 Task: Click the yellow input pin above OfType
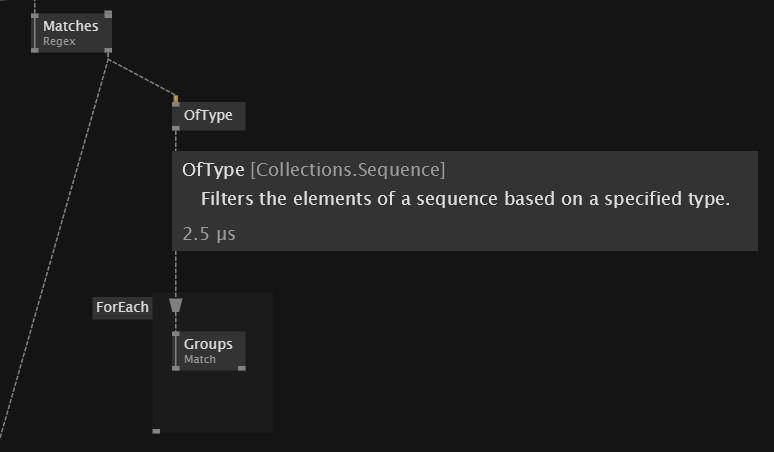(176, 100)
